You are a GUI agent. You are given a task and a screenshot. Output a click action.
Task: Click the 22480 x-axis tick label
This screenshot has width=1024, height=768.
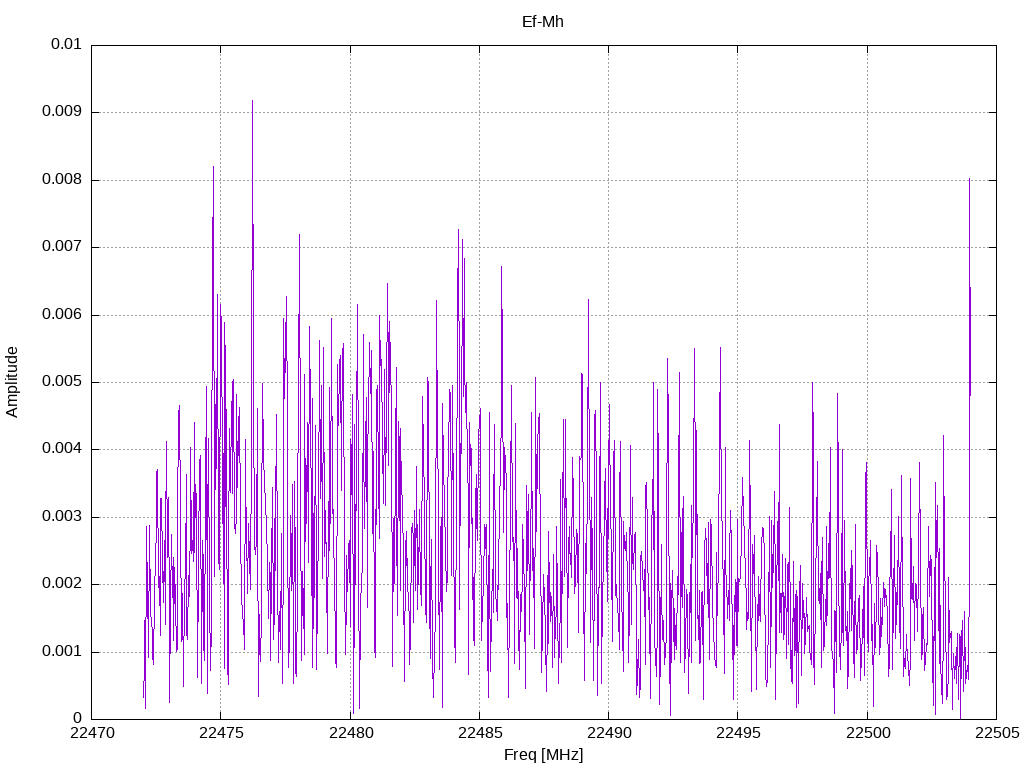pyautogui.click(x=351, y=733)
